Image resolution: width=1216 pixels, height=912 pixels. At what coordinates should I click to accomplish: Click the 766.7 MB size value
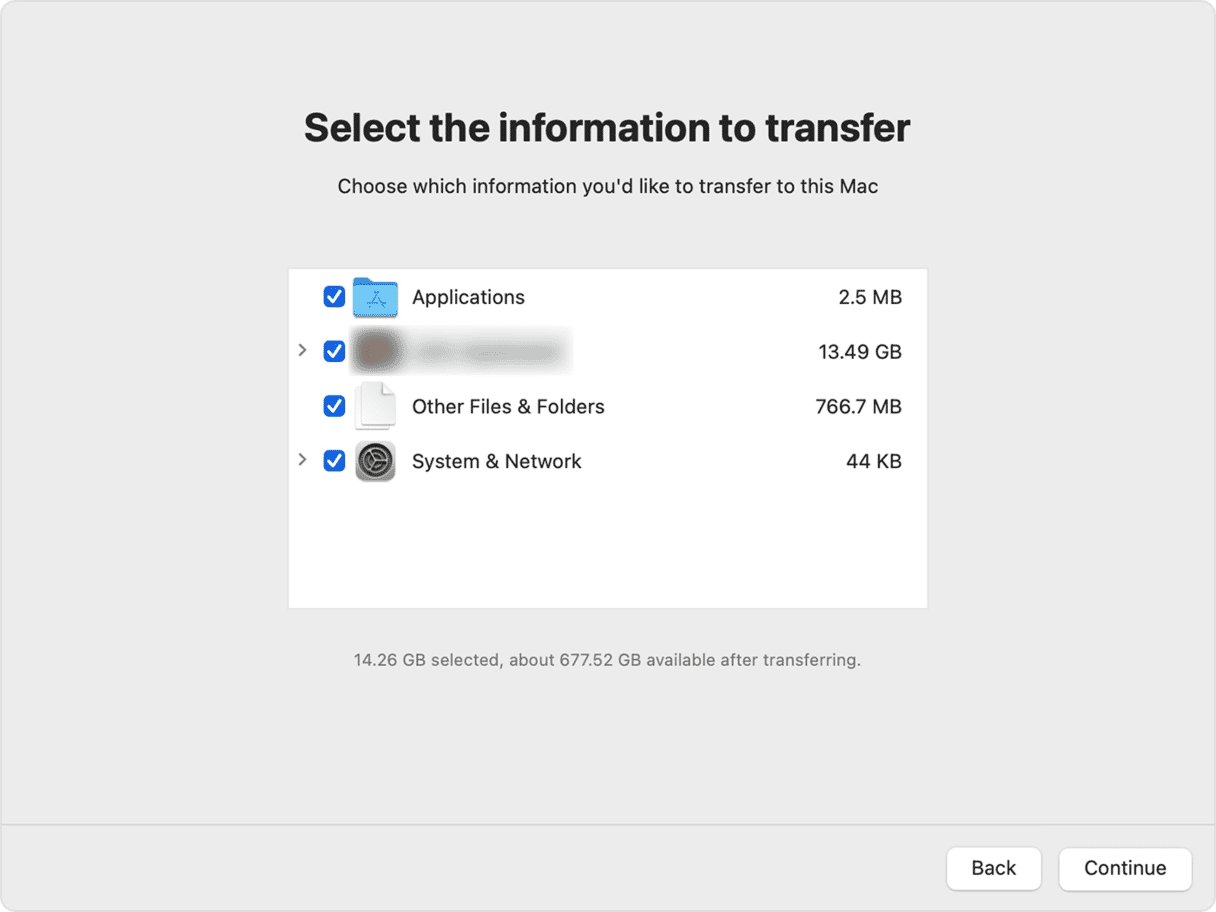coord(858,406)
